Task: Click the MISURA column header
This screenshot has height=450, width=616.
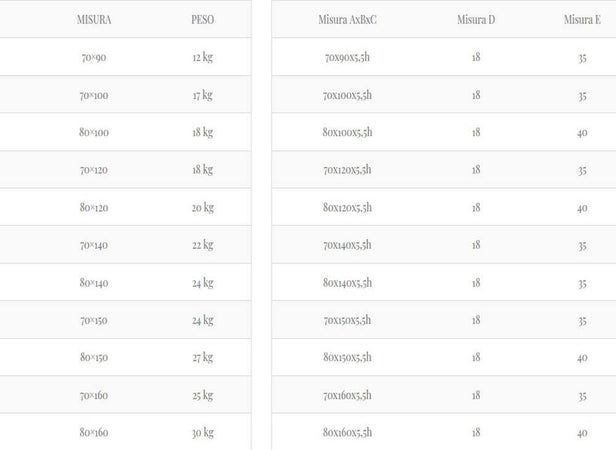Action: [x=94, y=20]
